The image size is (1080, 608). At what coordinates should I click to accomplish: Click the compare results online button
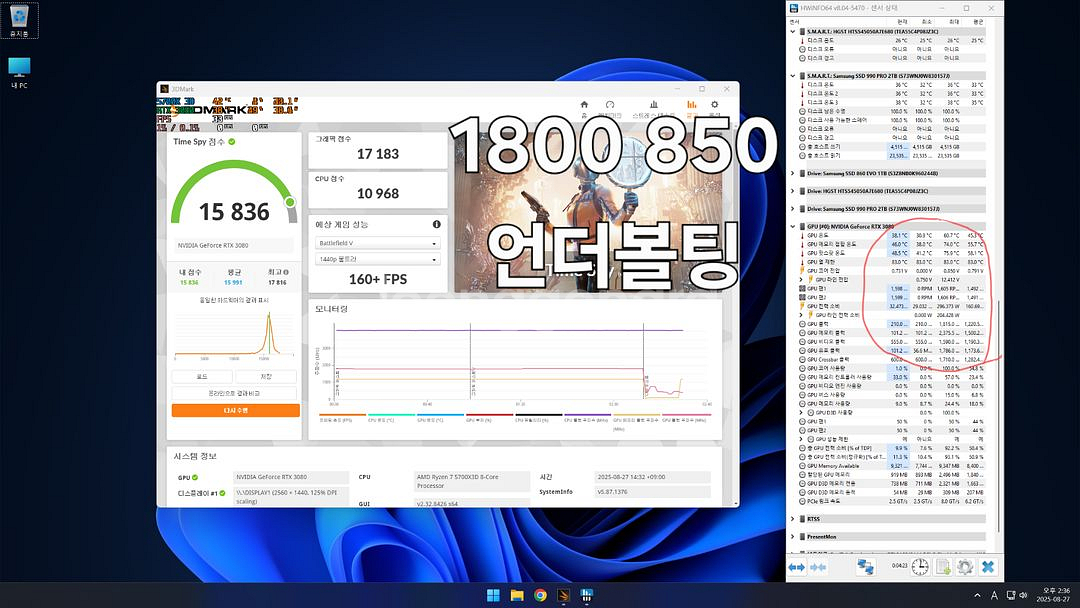235,393
